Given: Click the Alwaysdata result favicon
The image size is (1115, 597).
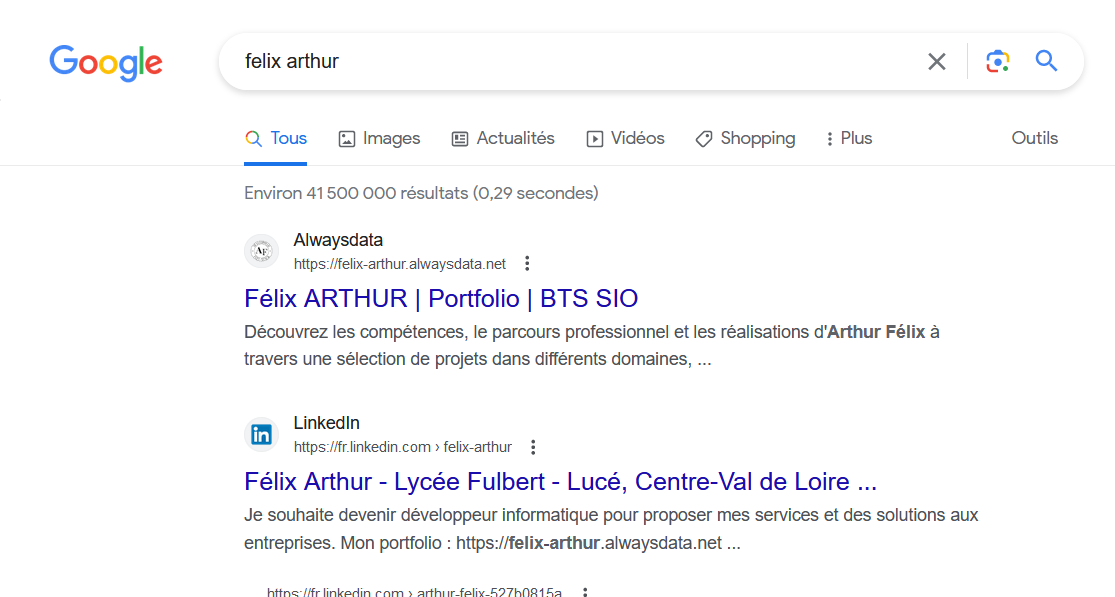Looking at the screenshot, I should 262,251.
